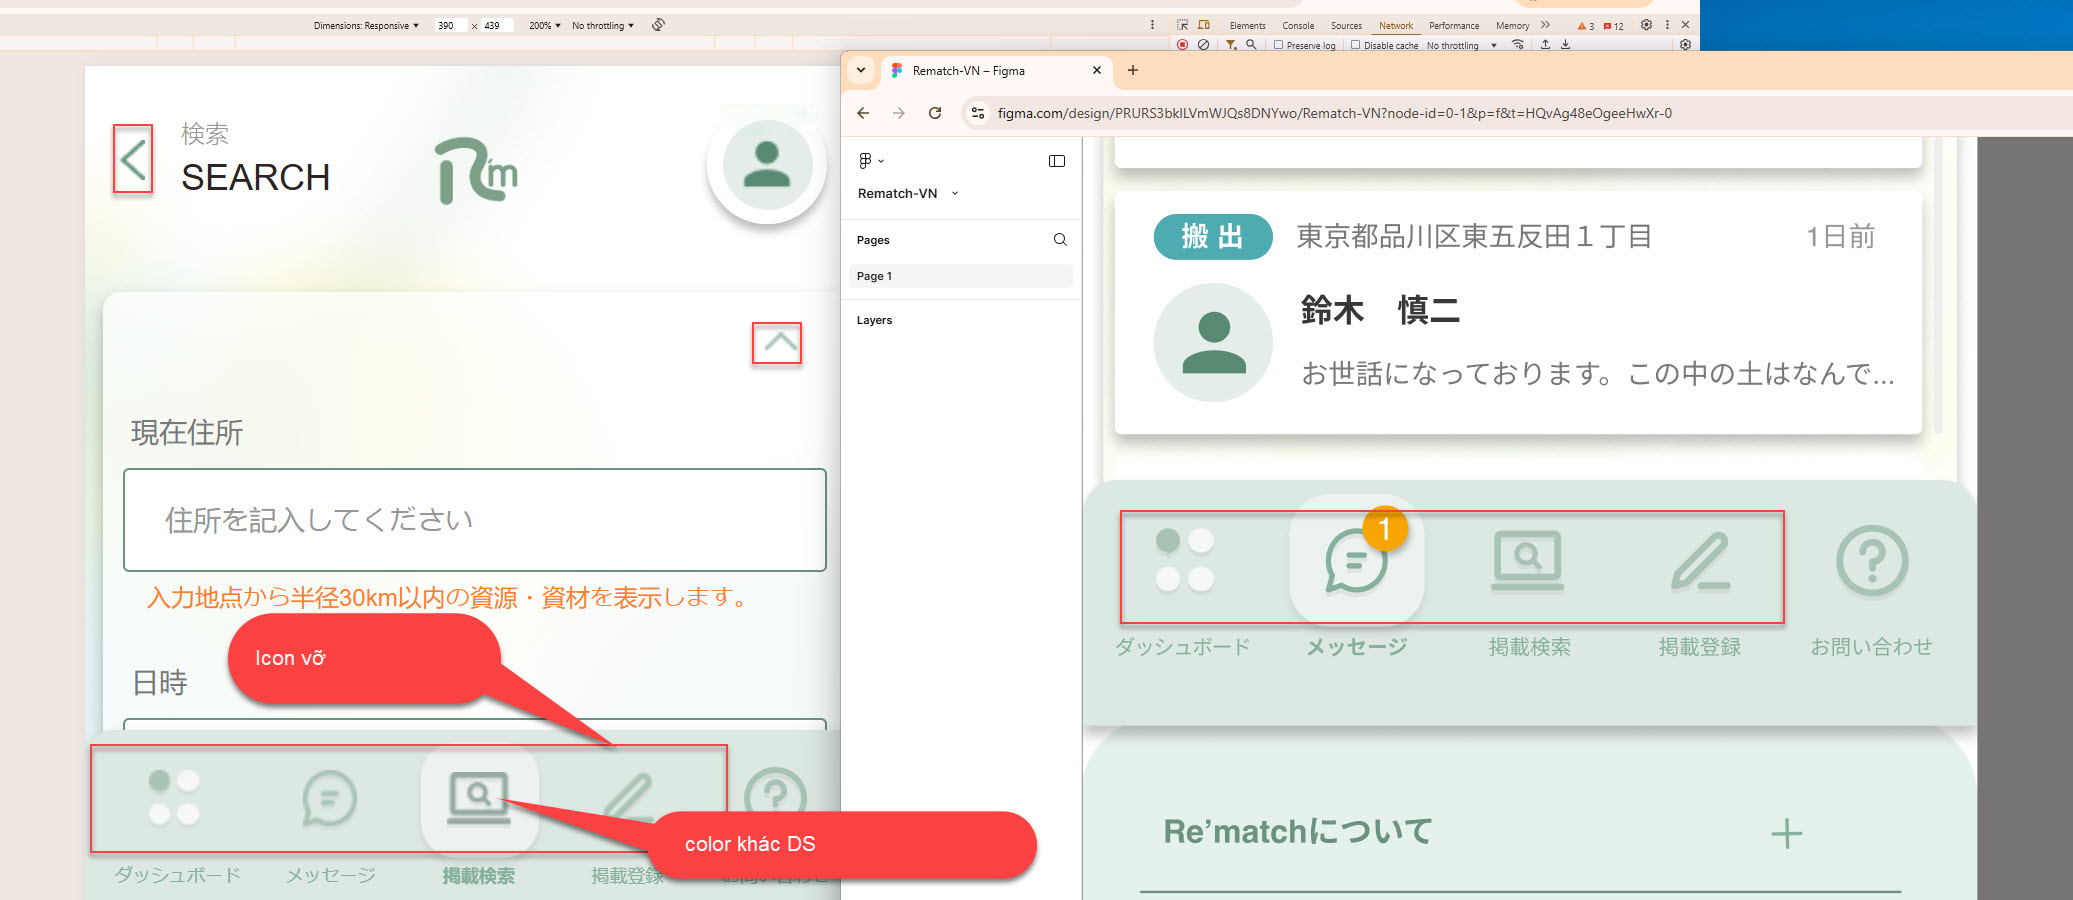Open the Dimensions: Responsive dropdown

tap(366, 26)
